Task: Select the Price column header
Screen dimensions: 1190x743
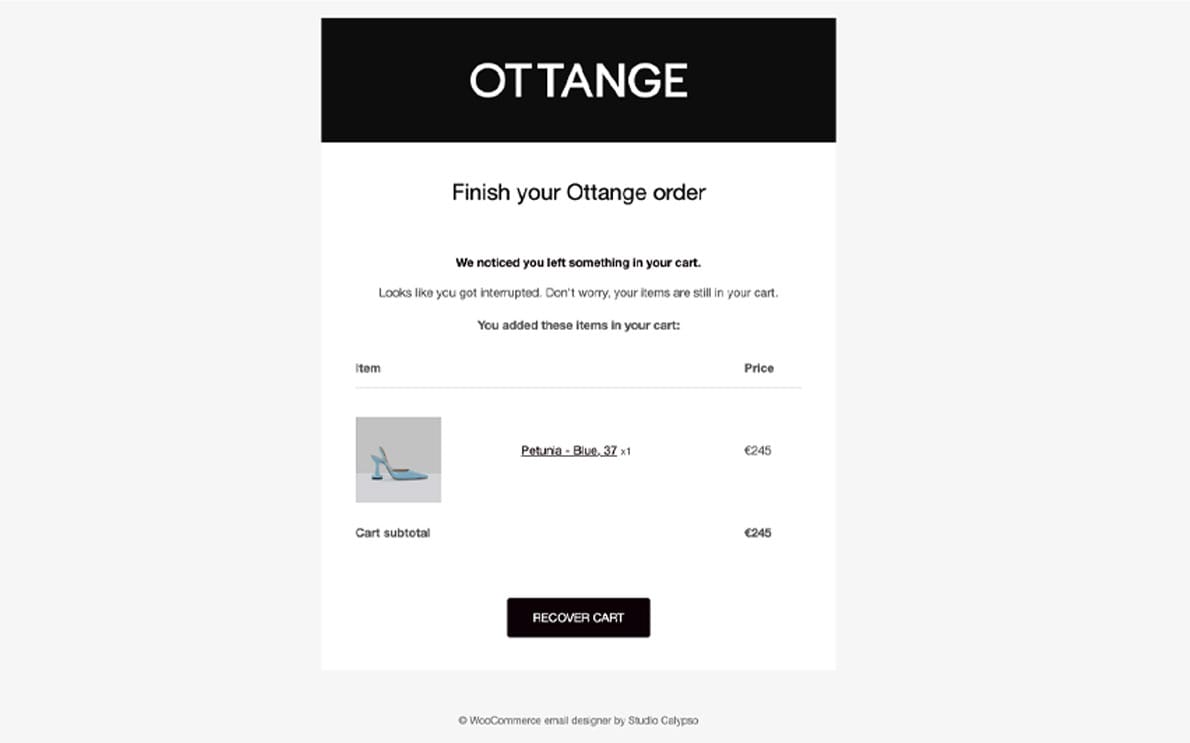Action: [759, 368]
